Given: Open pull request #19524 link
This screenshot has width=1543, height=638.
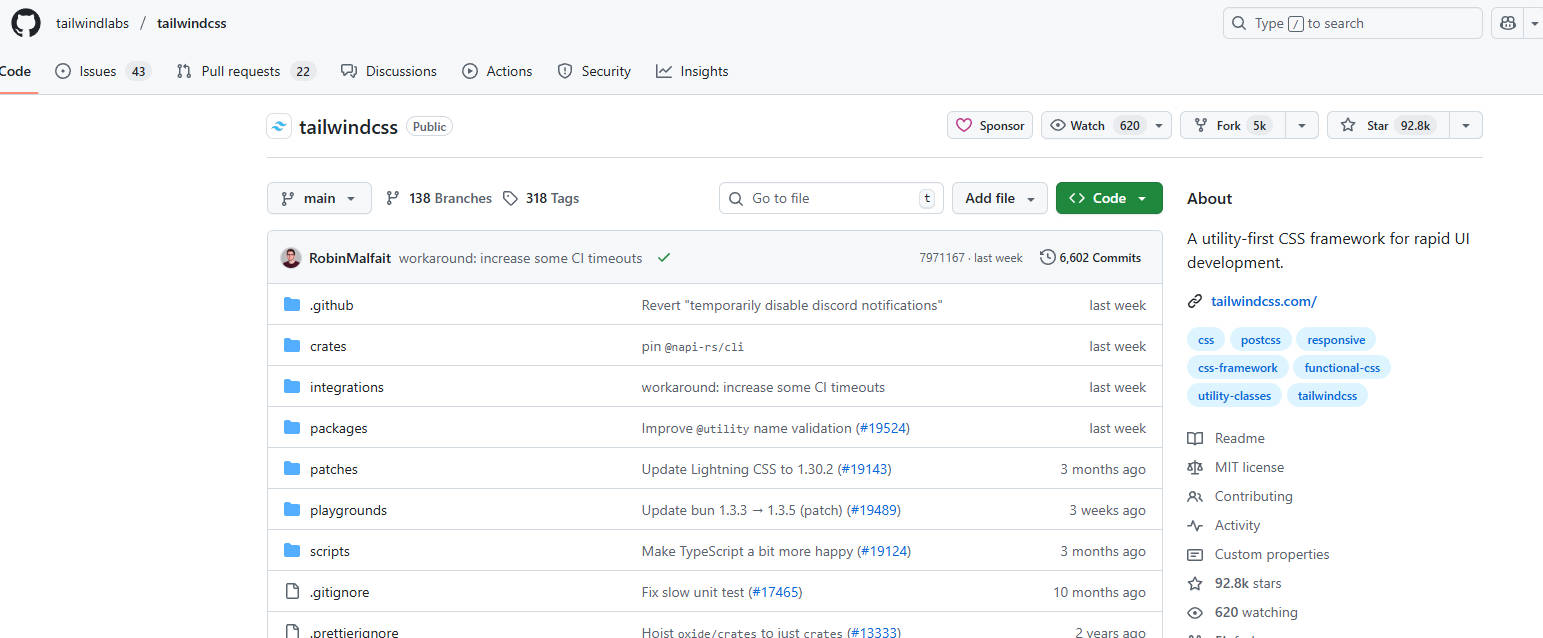Looking at the screenshot, I should (883, 428).
